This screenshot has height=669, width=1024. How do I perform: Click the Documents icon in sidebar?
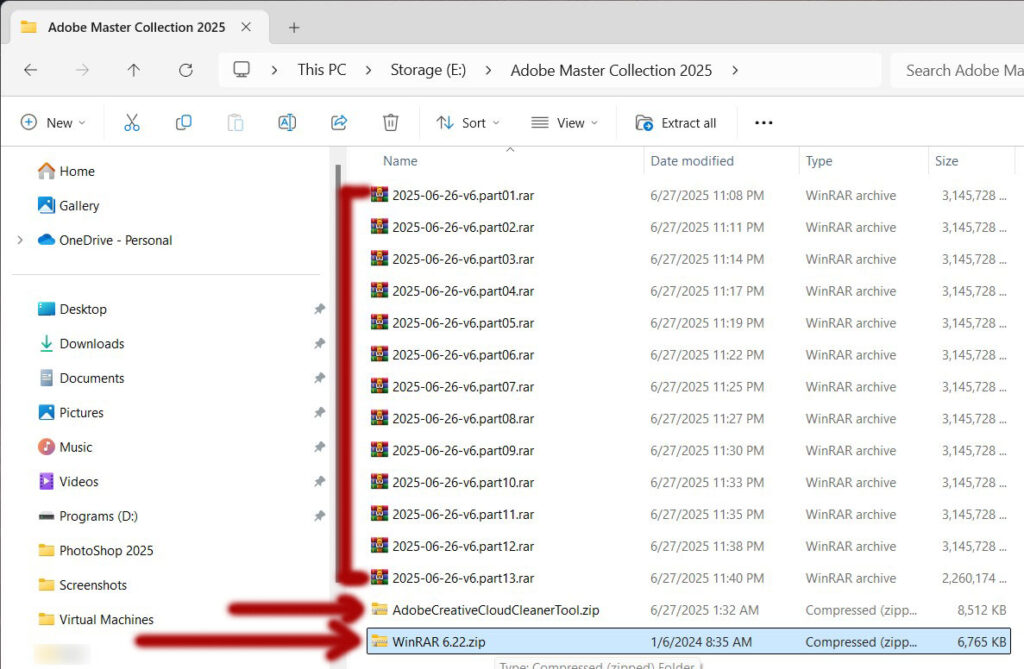[46, 378]
